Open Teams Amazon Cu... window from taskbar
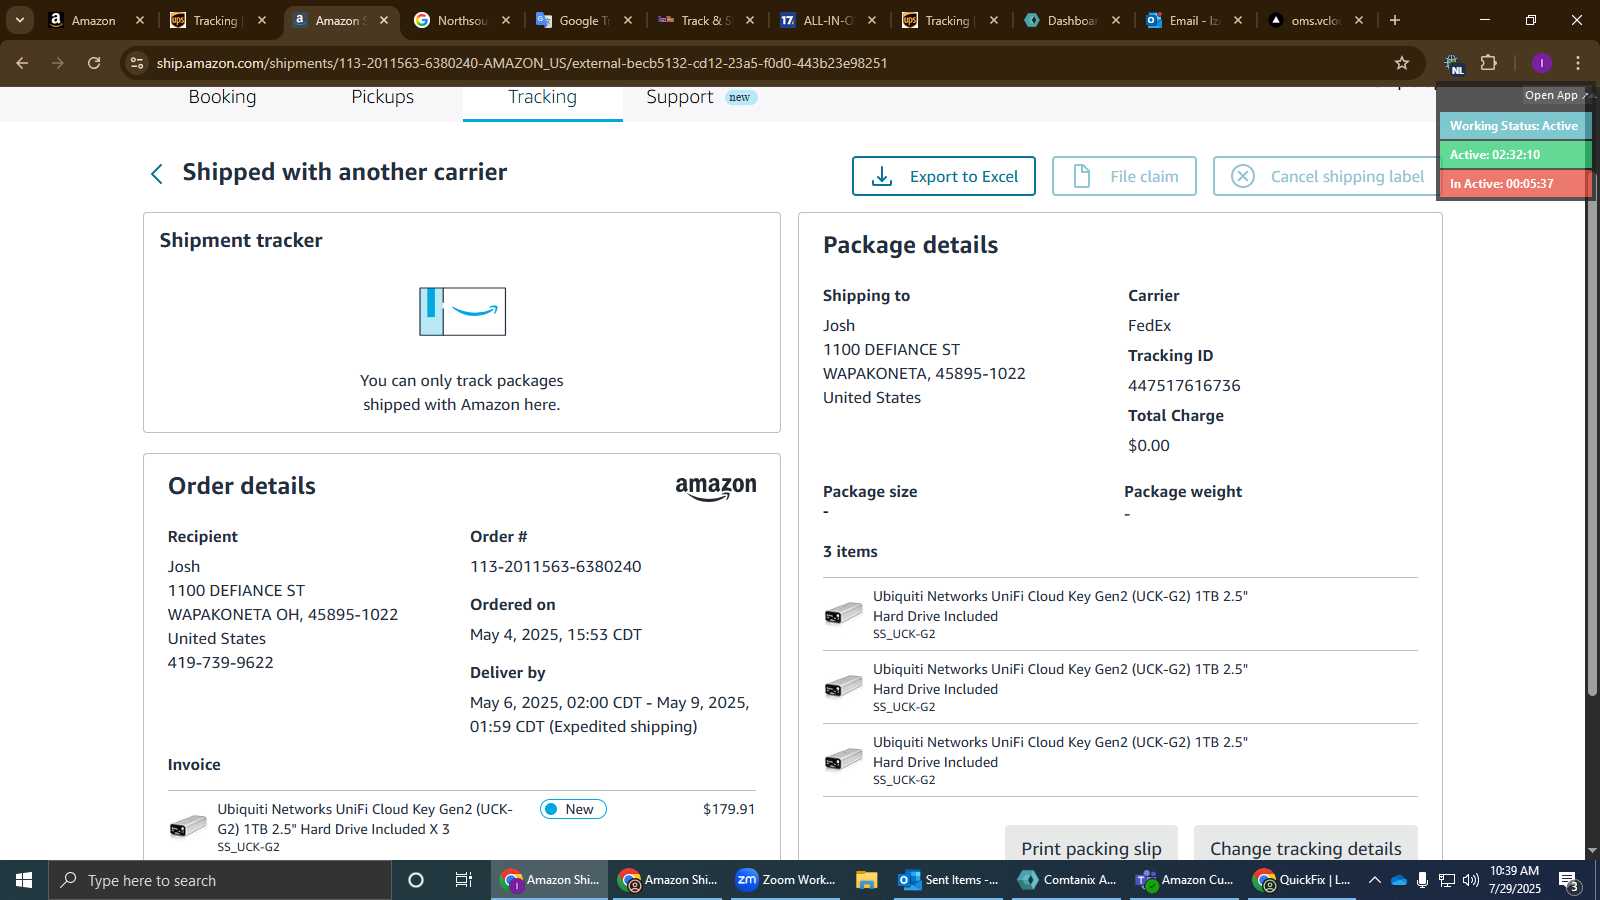Screen dimensions: 1600x900 (x=1186, y=880)
